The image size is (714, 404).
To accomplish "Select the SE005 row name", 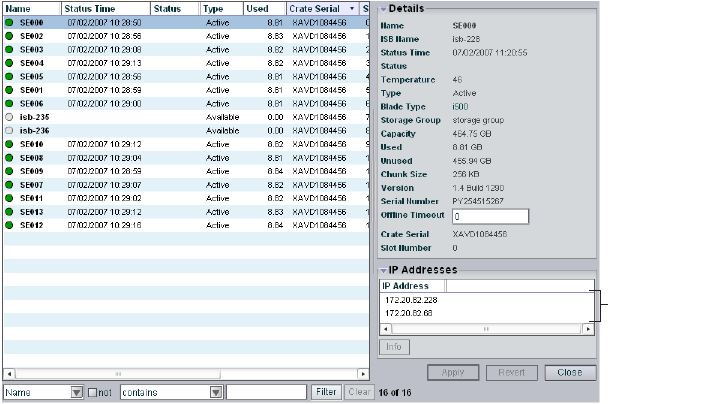I will tap(32, 77).
